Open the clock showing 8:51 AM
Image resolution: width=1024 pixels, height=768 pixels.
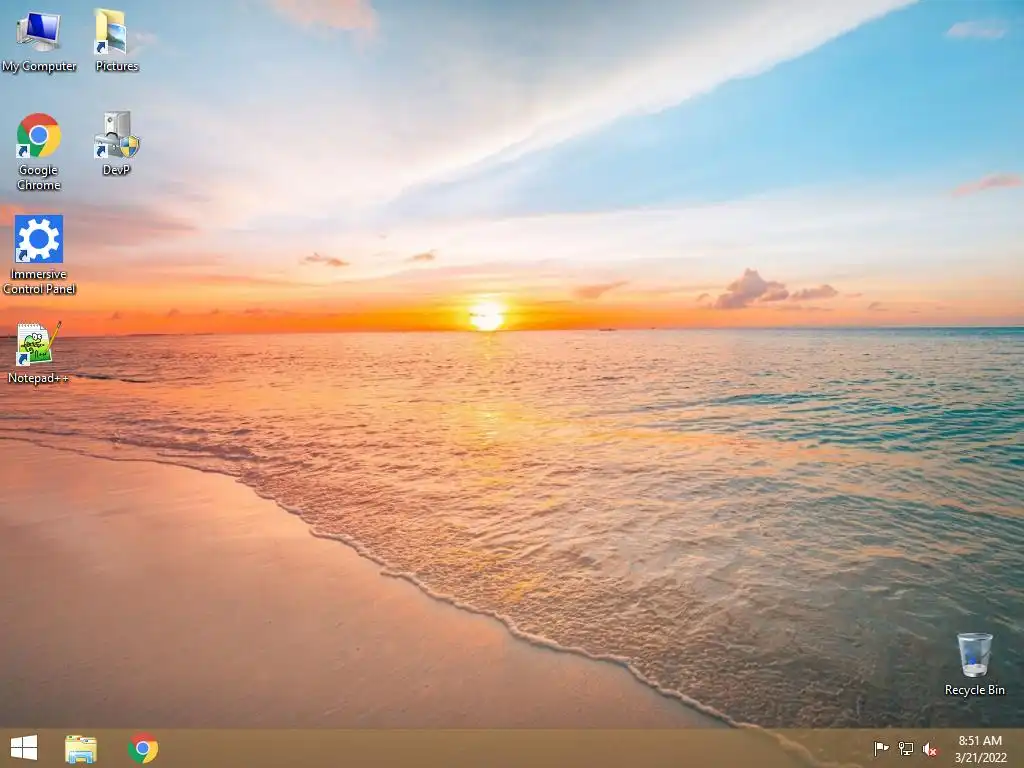pos(980,741)
